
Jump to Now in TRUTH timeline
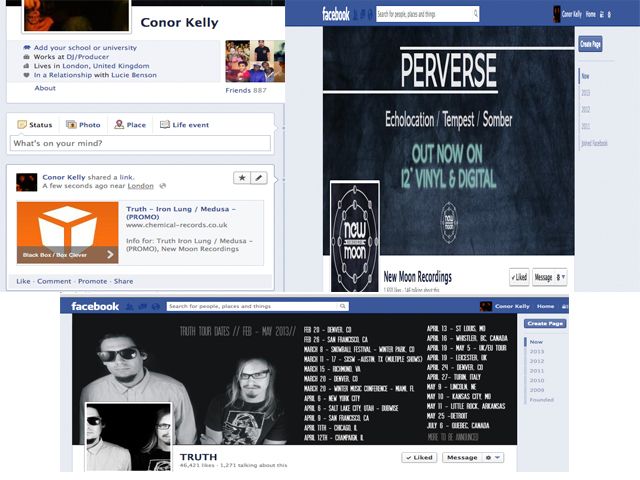(536, 342)
